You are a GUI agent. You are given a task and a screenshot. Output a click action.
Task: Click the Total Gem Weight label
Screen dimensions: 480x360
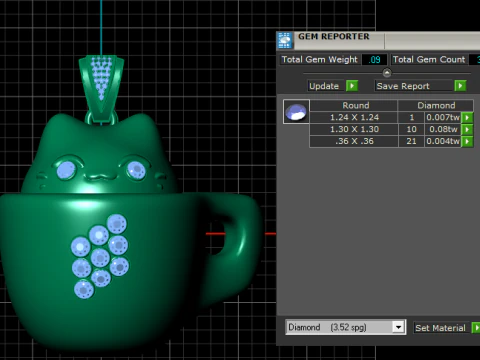320,59
